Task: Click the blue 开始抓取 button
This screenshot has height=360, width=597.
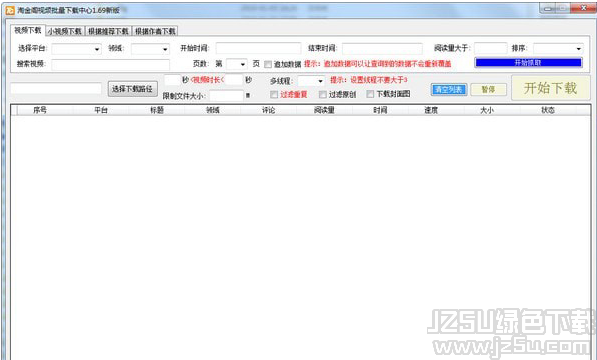Action: point(528,62)
